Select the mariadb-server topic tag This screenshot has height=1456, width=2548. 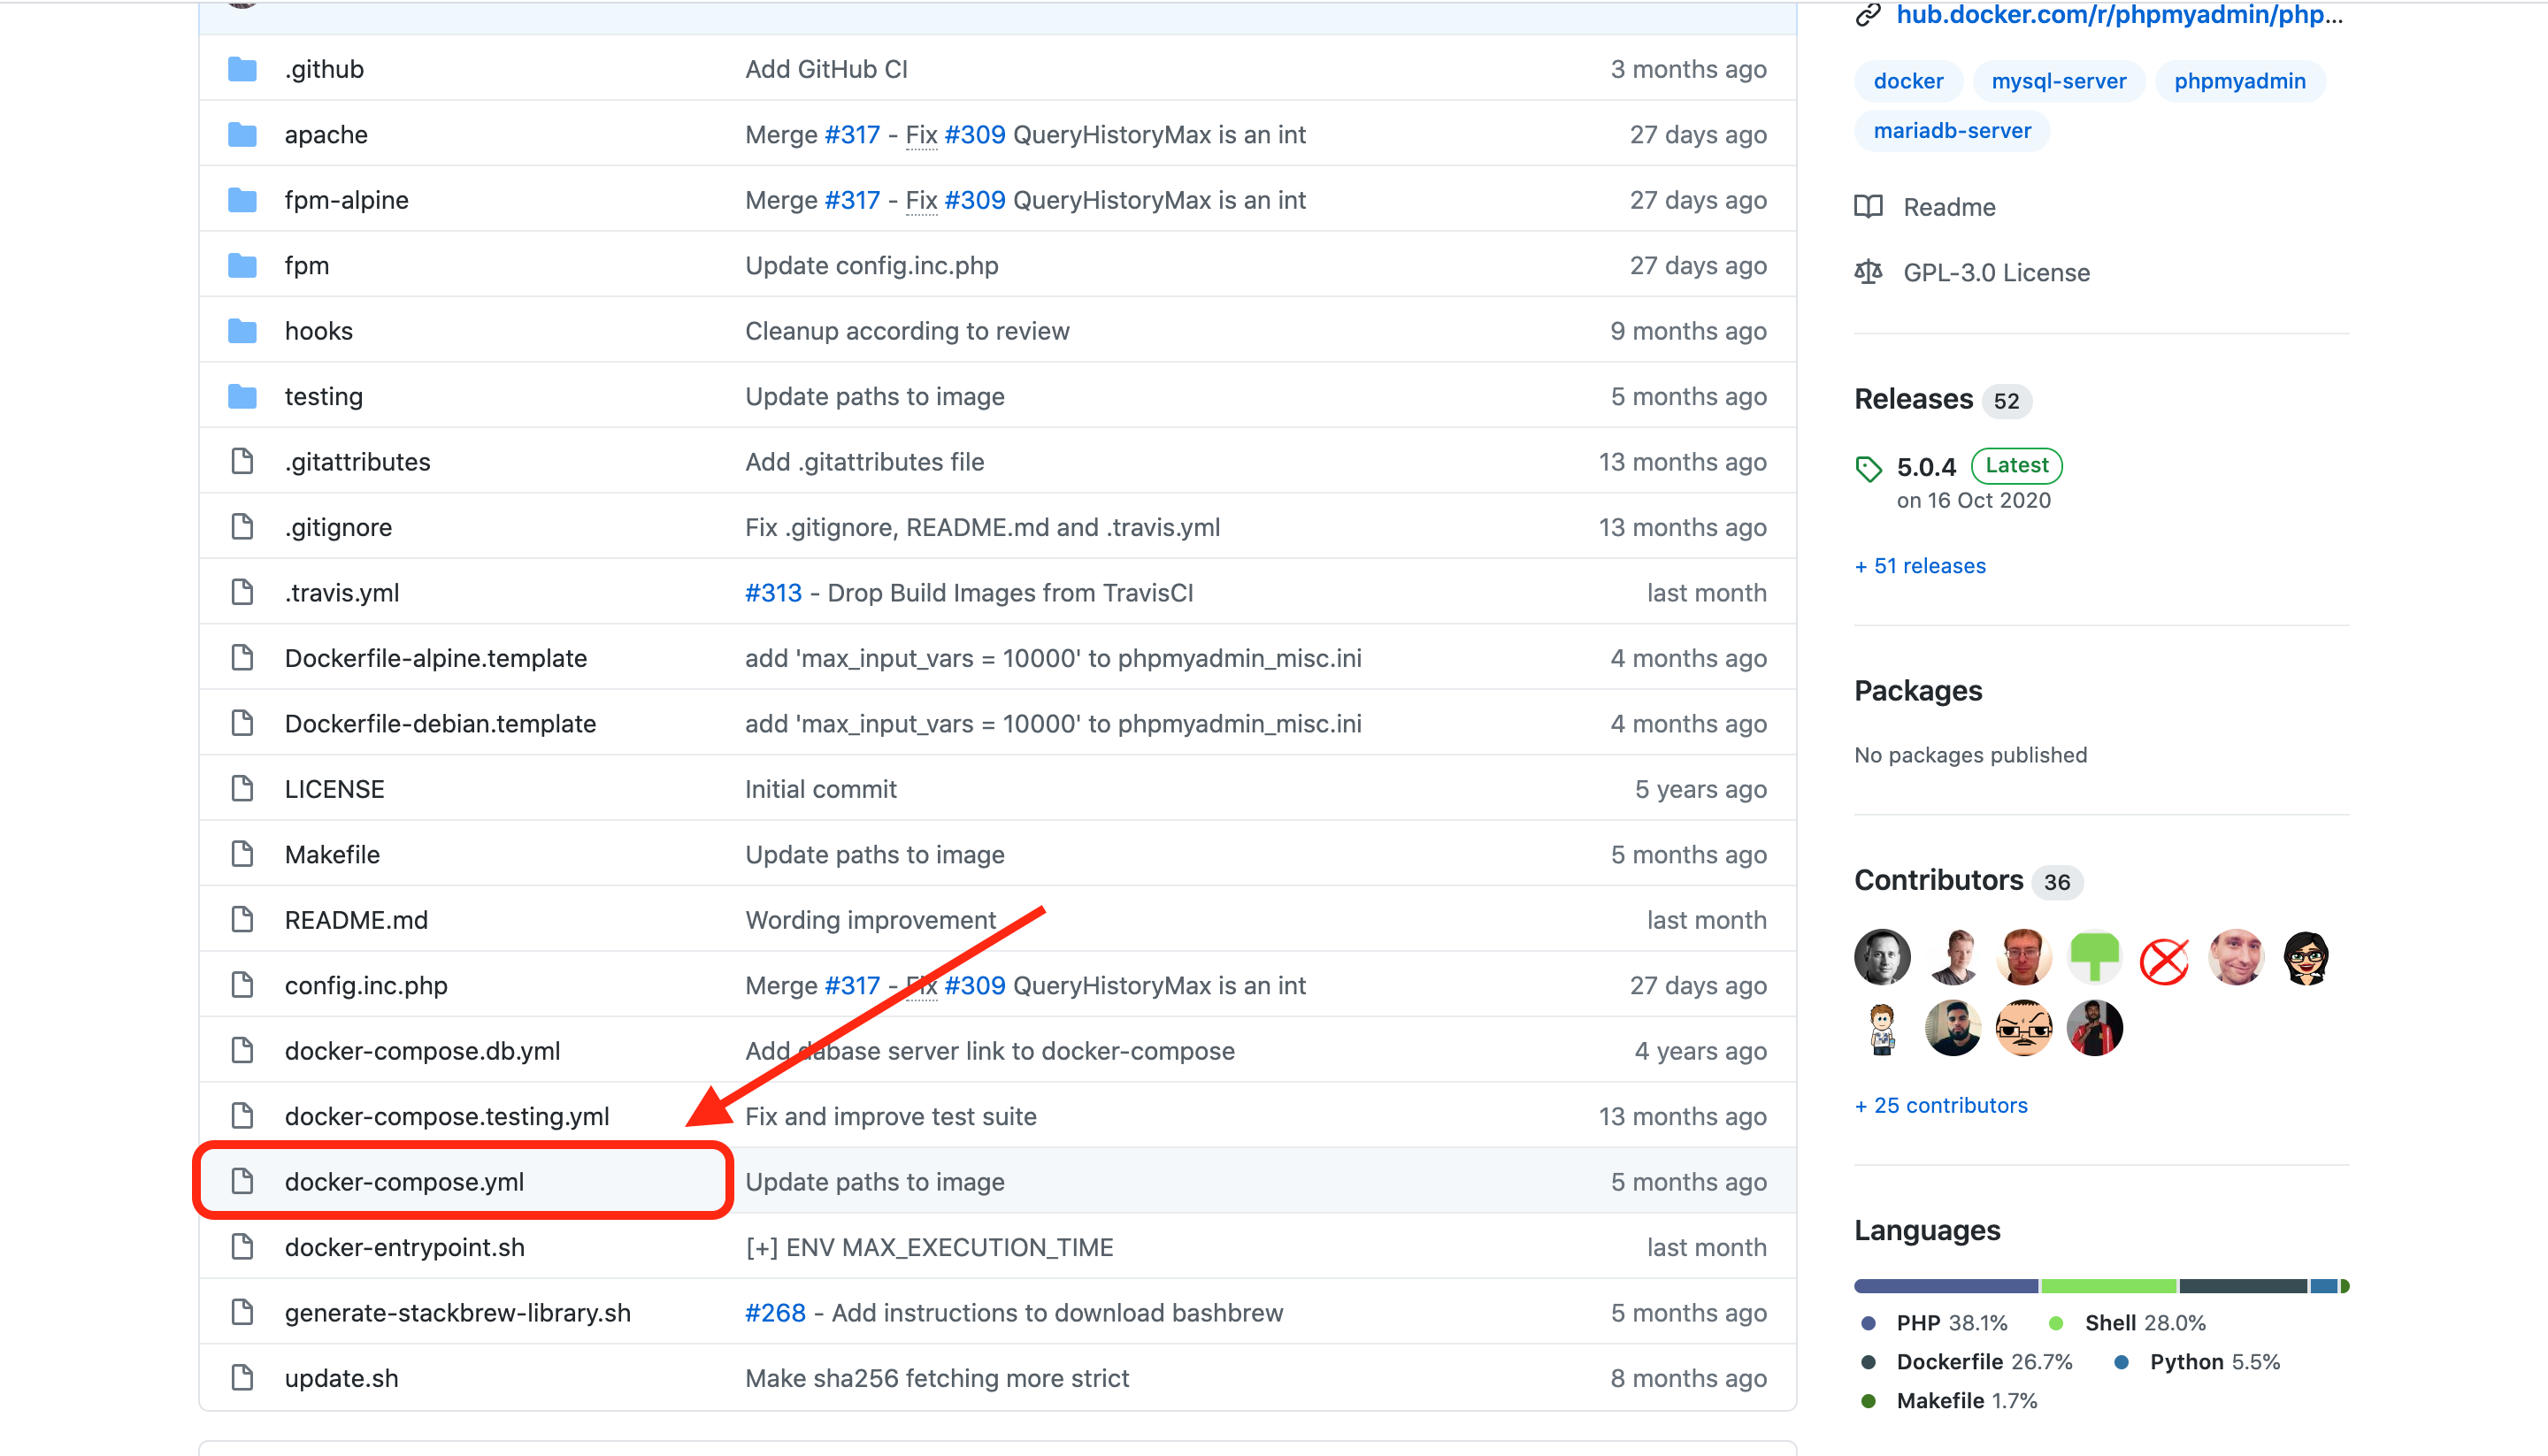point(1951,131)
